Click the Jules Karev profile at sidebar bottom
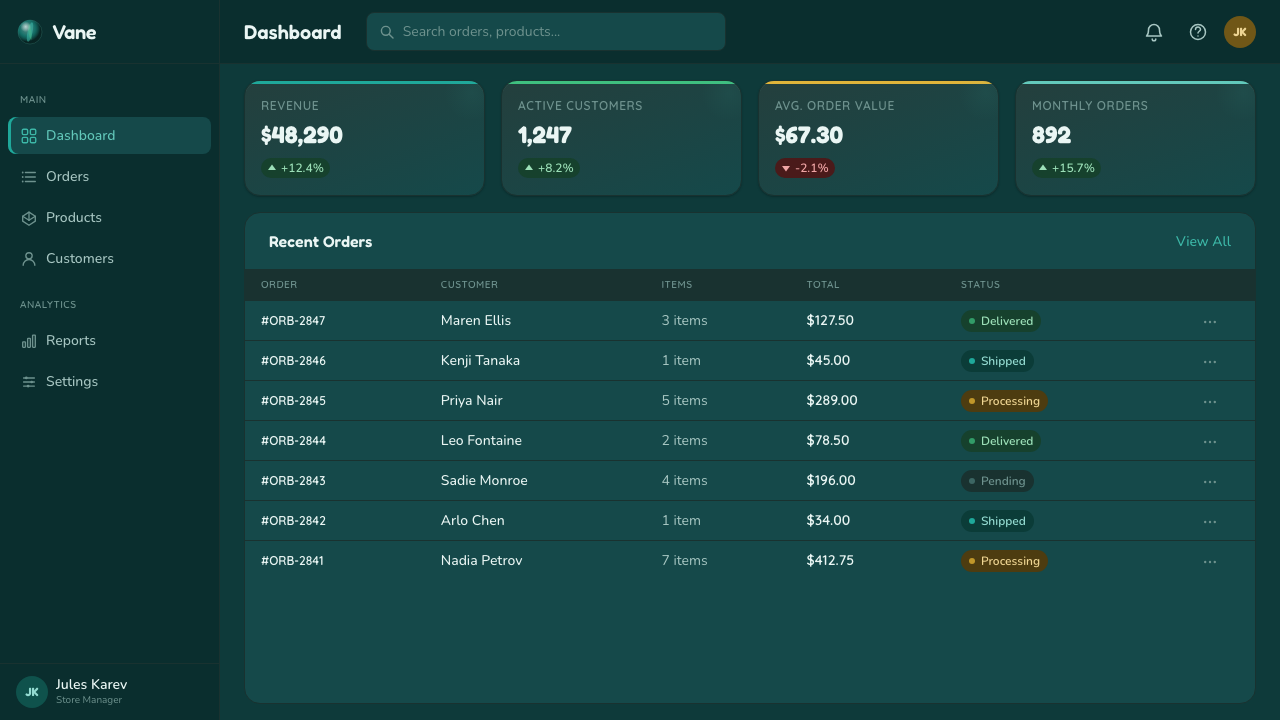 pos(110,691)
